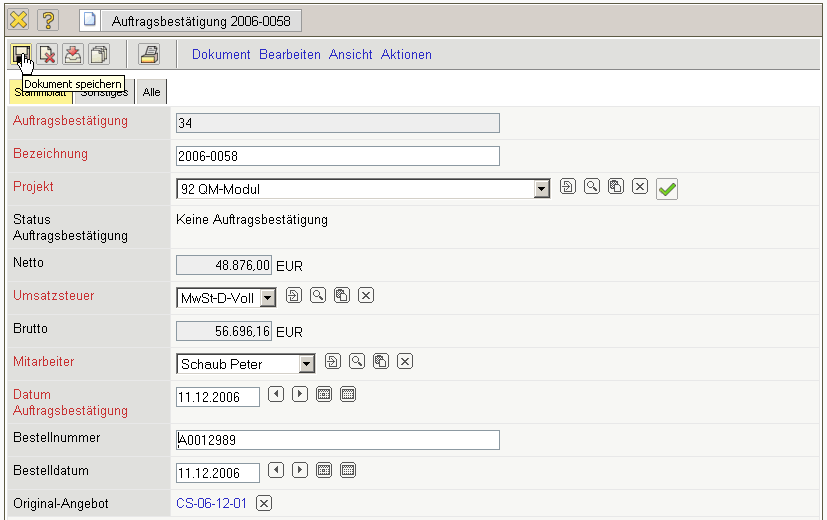Viewport: 827px width, 520px height.
Task: Open the CS-06-12-01 original offer link
Action: coord(211,503)
